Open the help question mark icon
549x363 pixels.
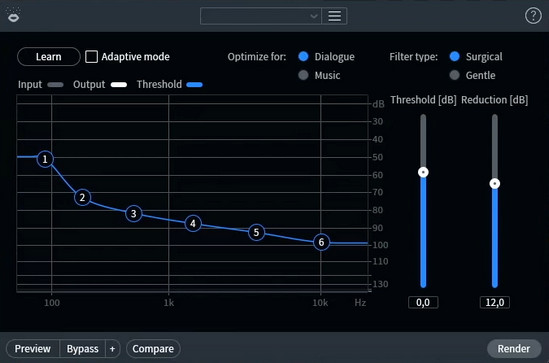click(x=533, y=16)
